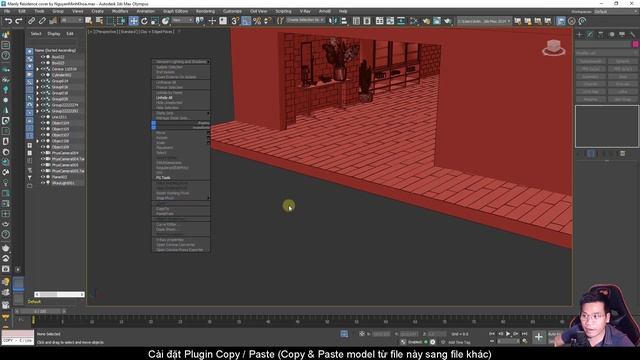The image size is (640, 360).
Task: Toggle the Spinner Snap button
Action: pos(268,21)
